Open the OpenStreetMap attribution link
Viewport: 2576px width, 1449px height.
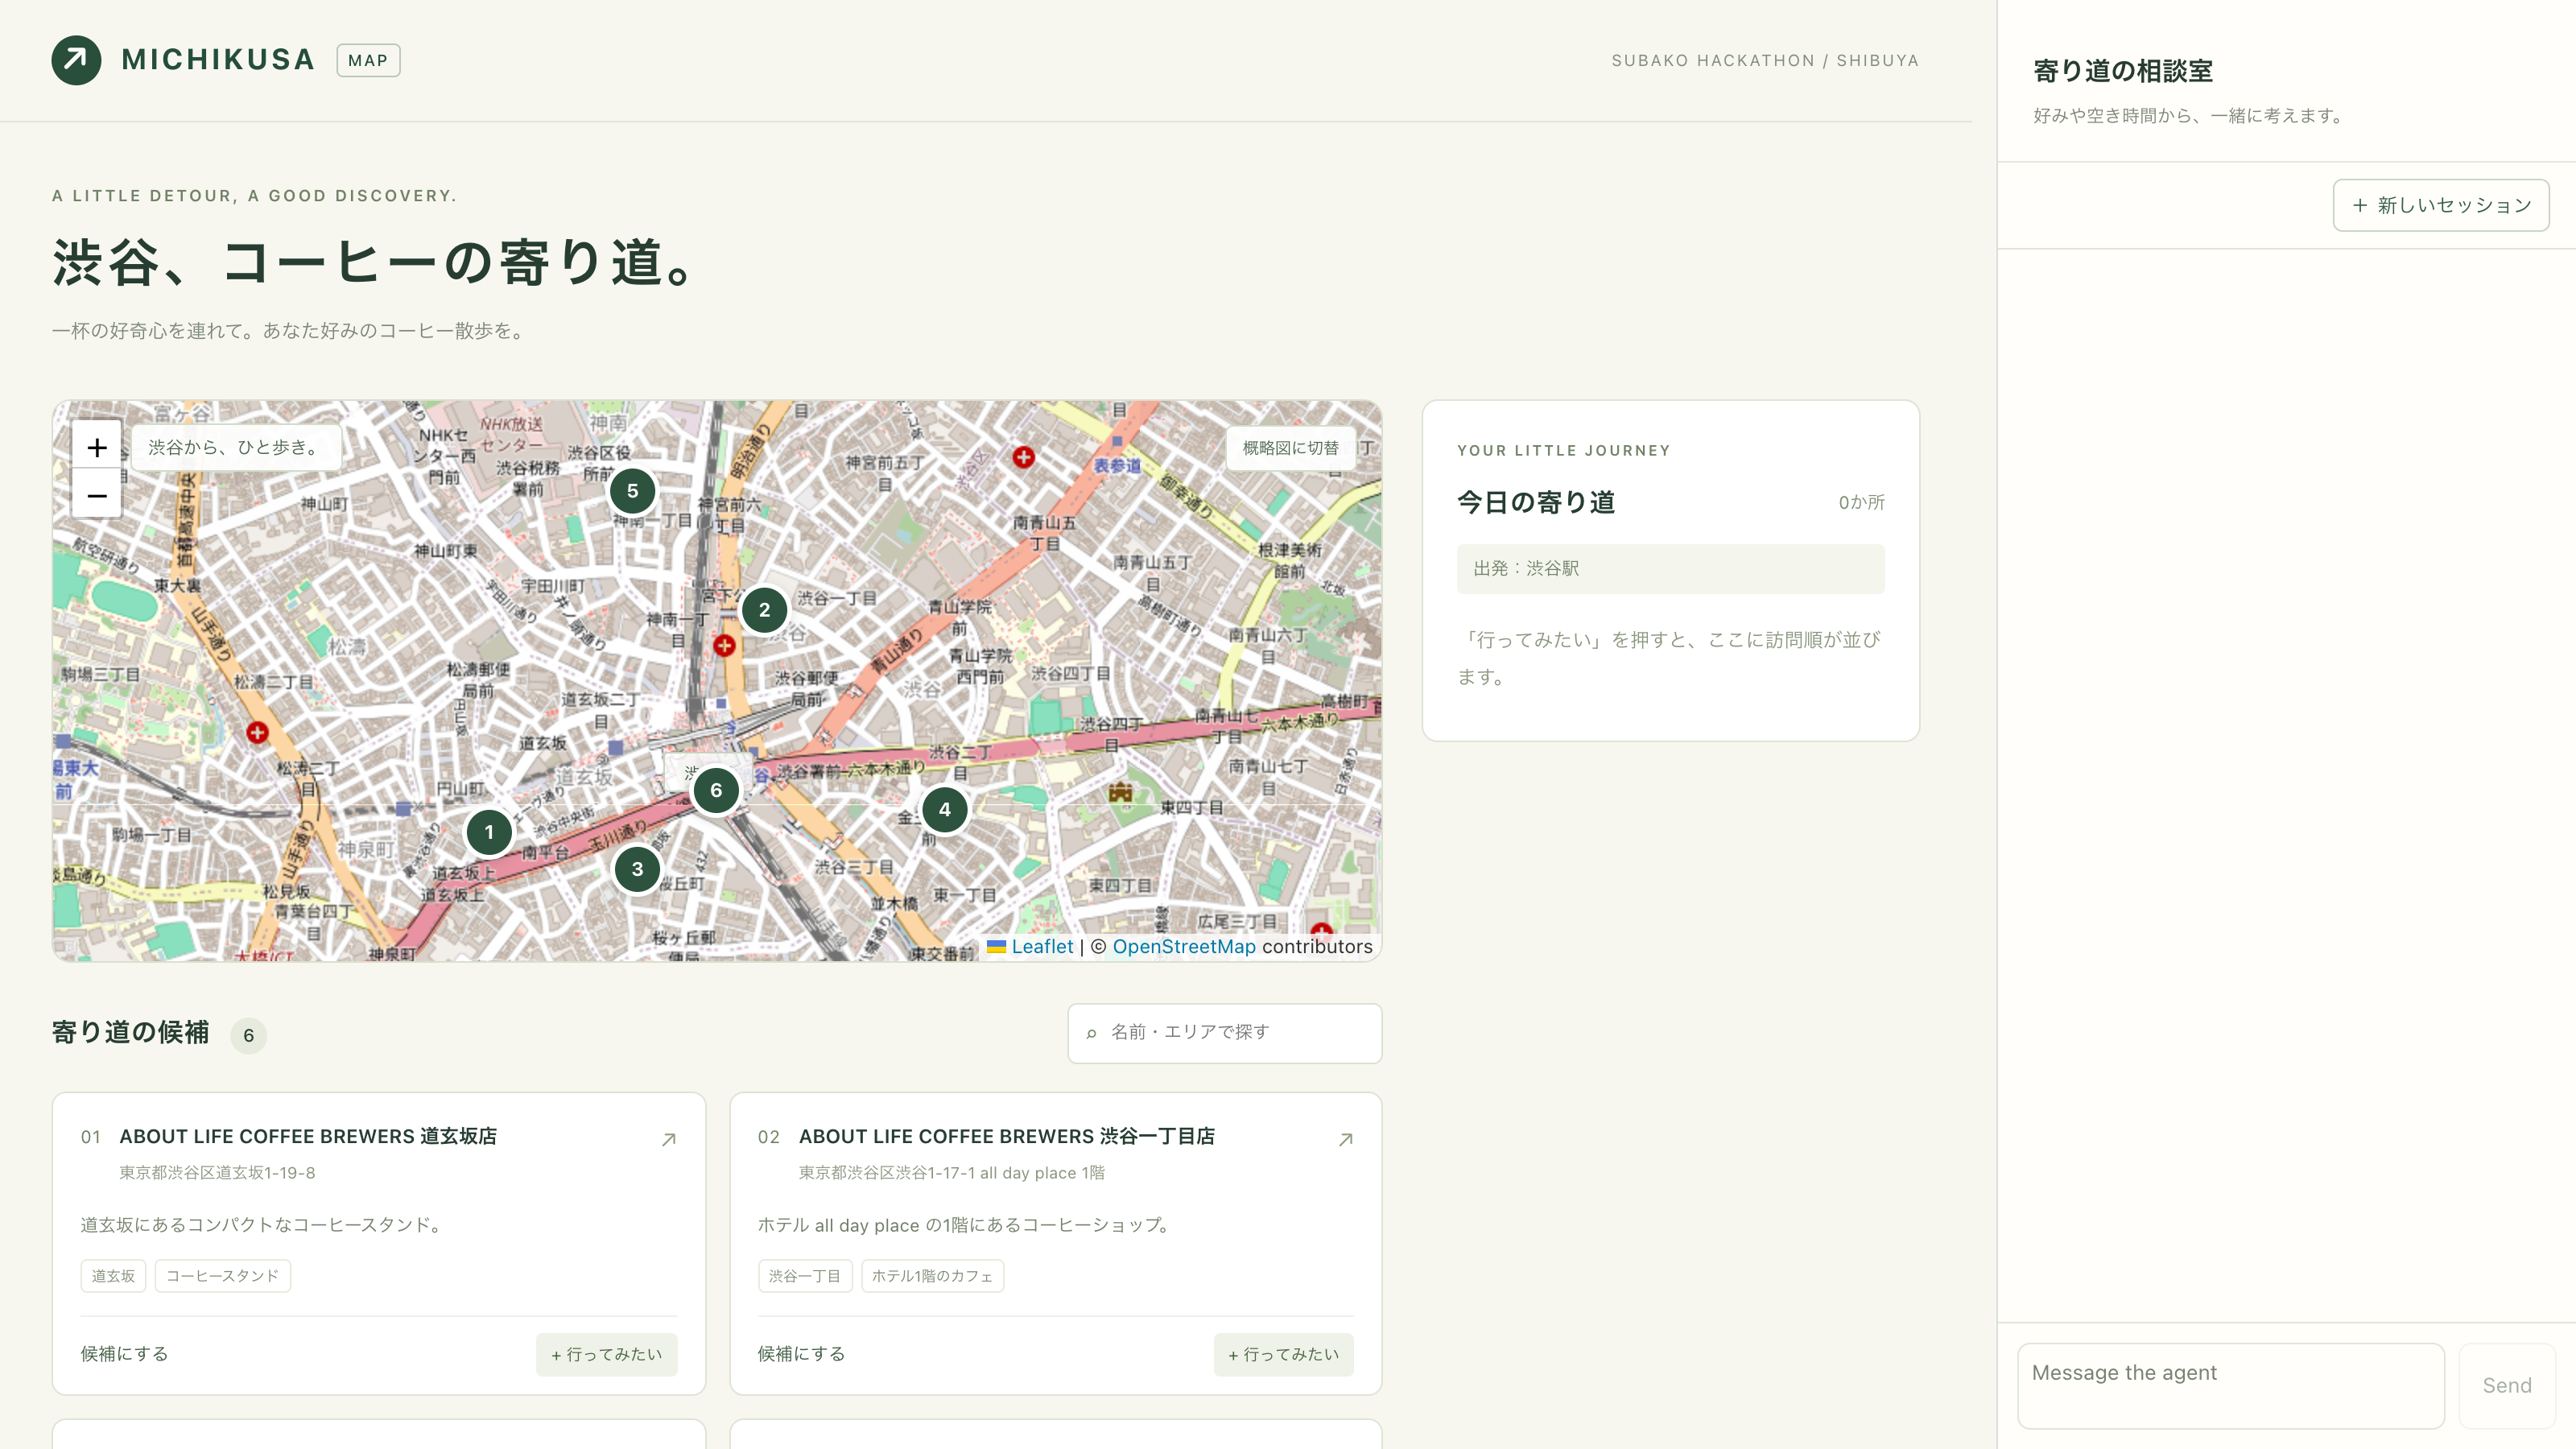[x=1184, y=947]
